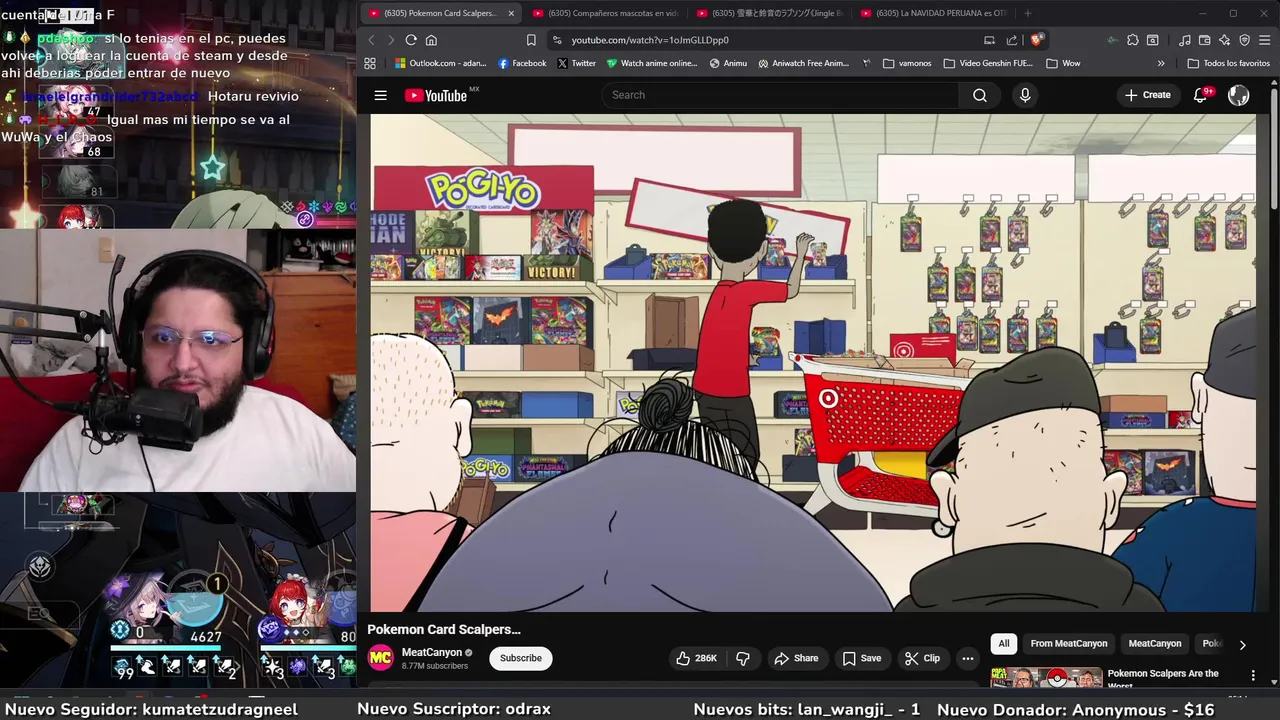Switch to the La NAVIDAD PERUANA tab
Viewport: 1280px width, 720px height.
[933, 13]
